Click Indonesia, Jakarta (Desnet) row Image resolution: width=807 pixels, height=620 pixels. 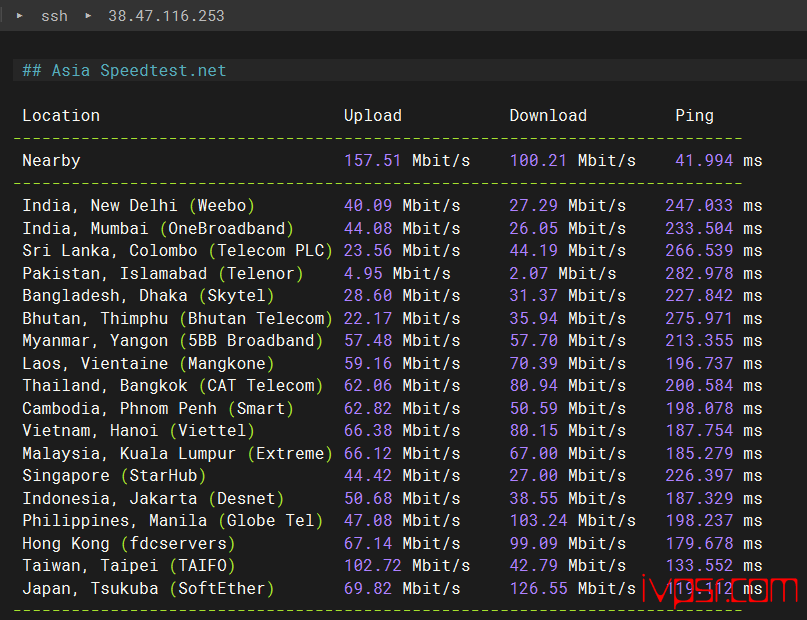pos(392,498)
